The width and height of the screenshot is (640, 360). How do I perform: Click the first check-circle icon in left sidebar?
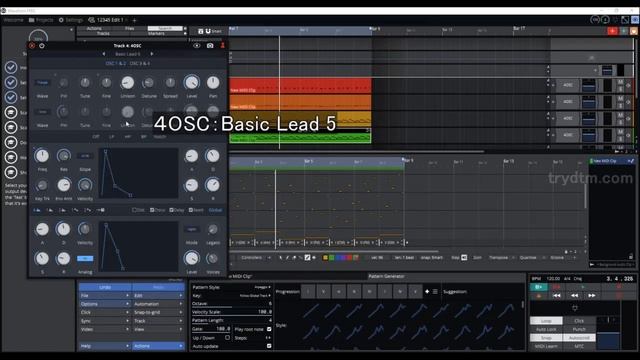pos(11,67)
